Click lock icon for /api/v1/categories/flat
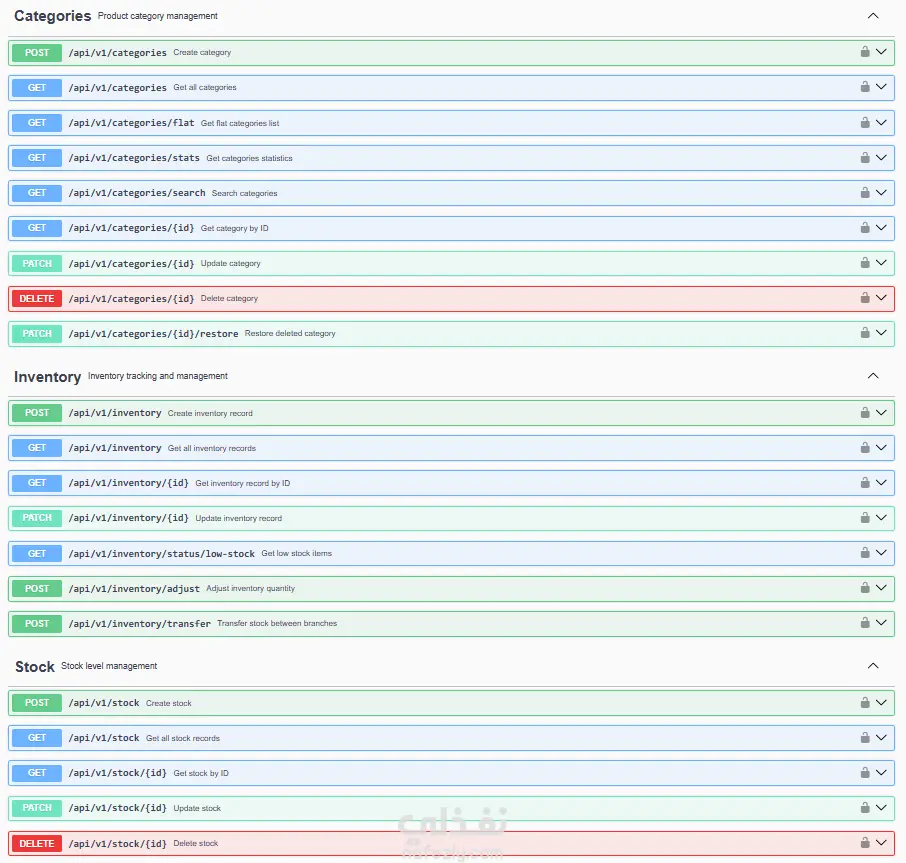This screenshot has width=906, height=863. pos(865,122)
